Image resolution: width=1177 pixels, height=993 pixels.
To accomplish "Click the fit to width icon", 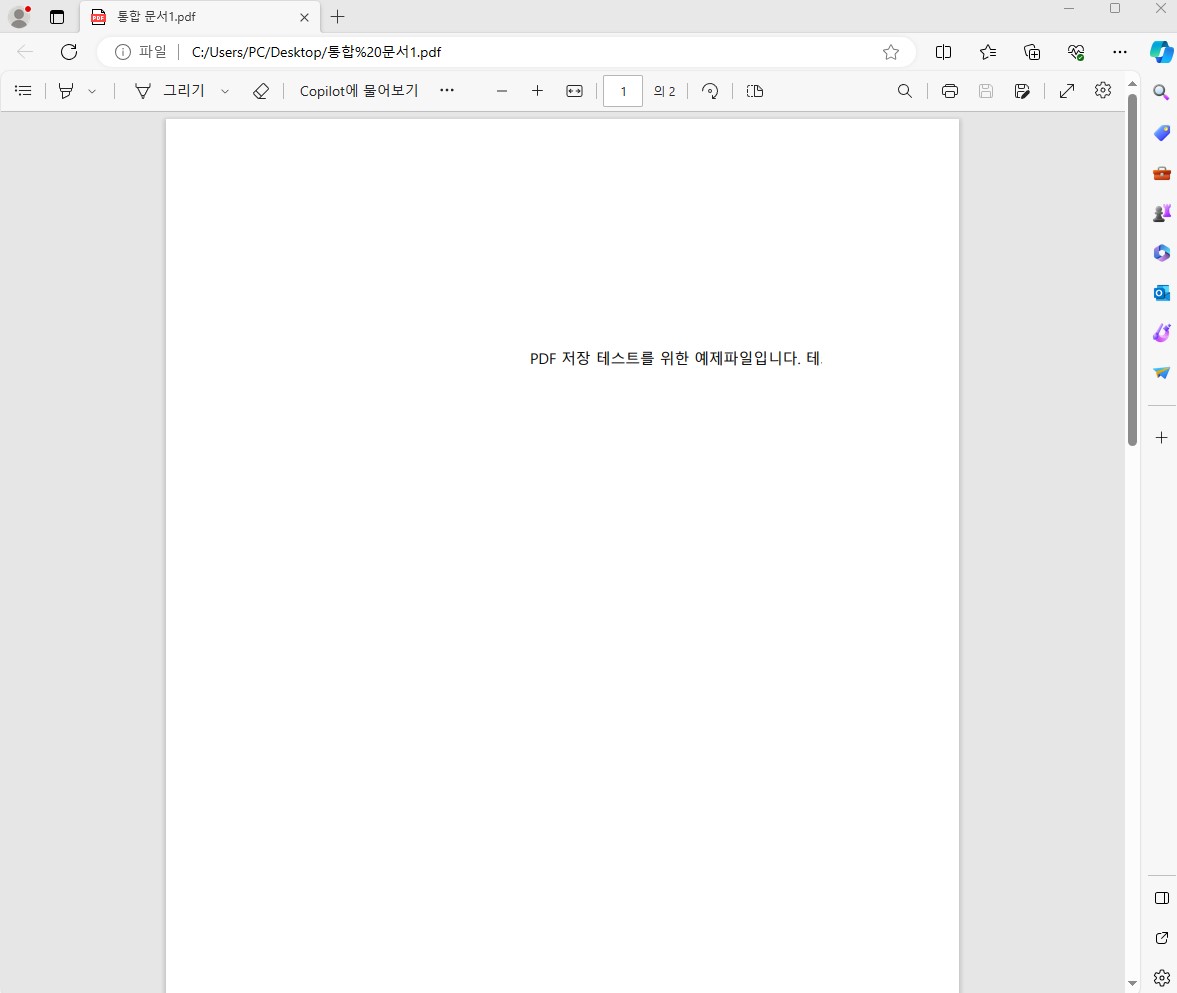I will coord(574,91).
